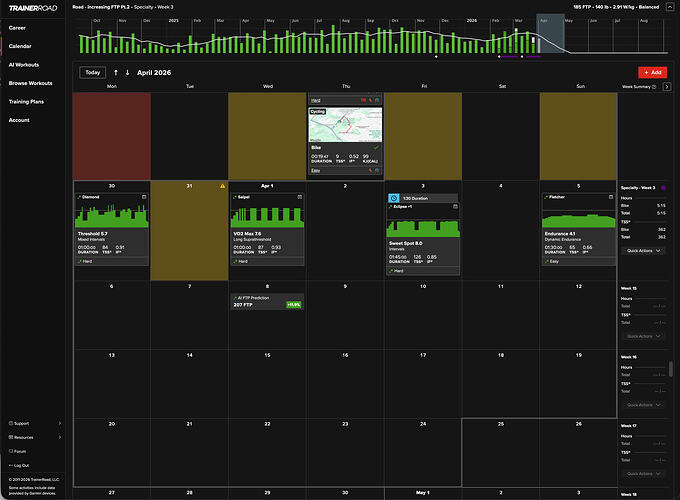Select the April 2026 month heading
The image size is (680, 500).
click(x=154, y=72)
